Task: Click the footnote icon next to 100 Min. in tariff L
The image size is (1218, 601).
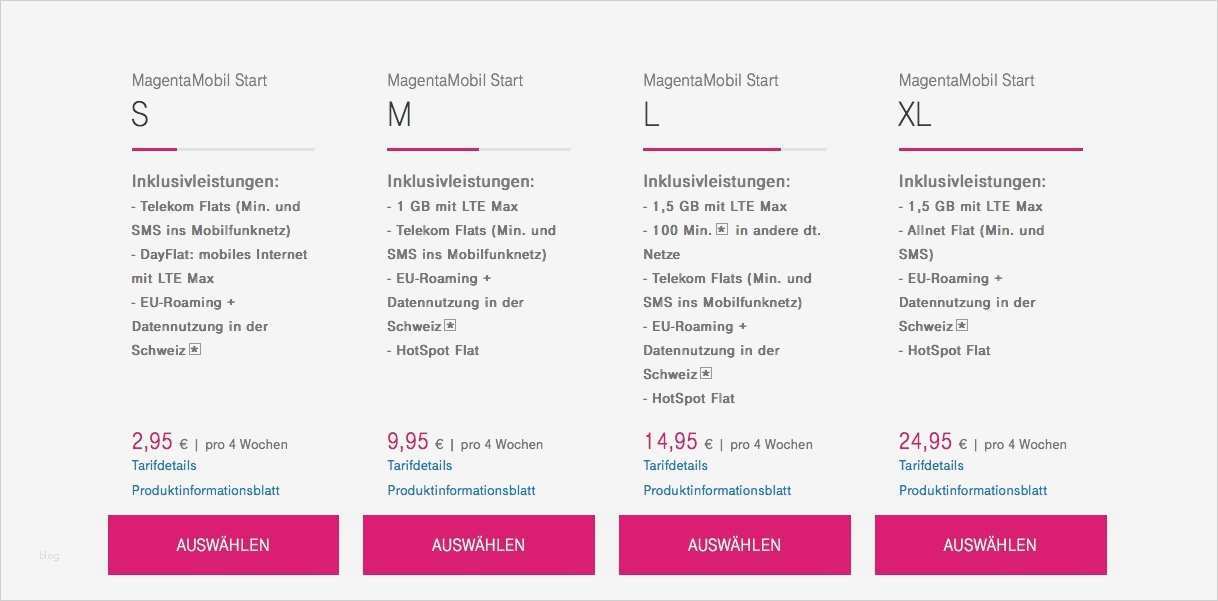Action: click(x=722, y=229)
